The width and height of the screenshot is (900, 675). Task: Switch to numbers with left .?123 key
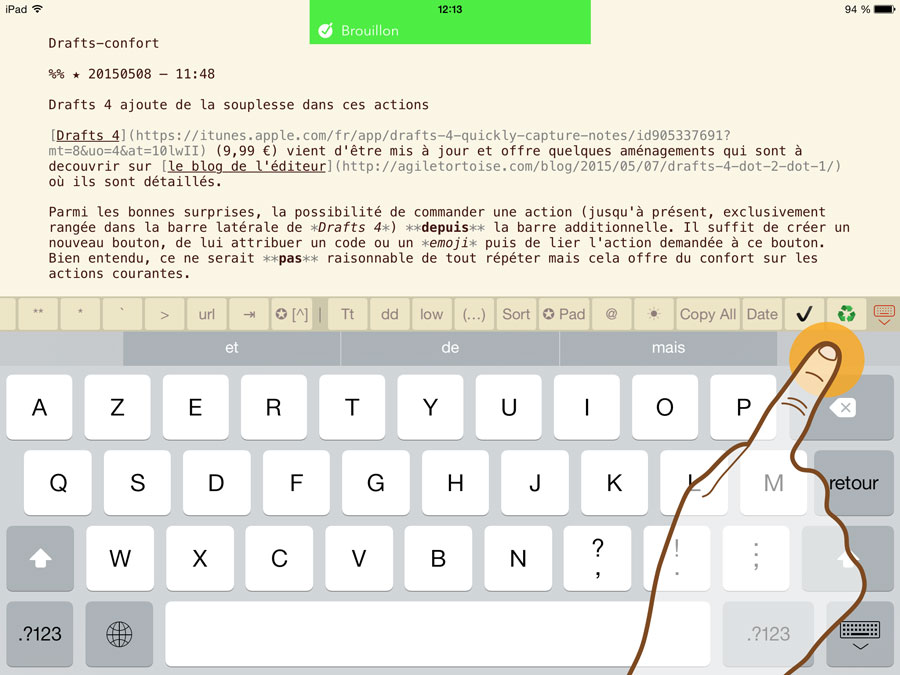click(40, 634)
